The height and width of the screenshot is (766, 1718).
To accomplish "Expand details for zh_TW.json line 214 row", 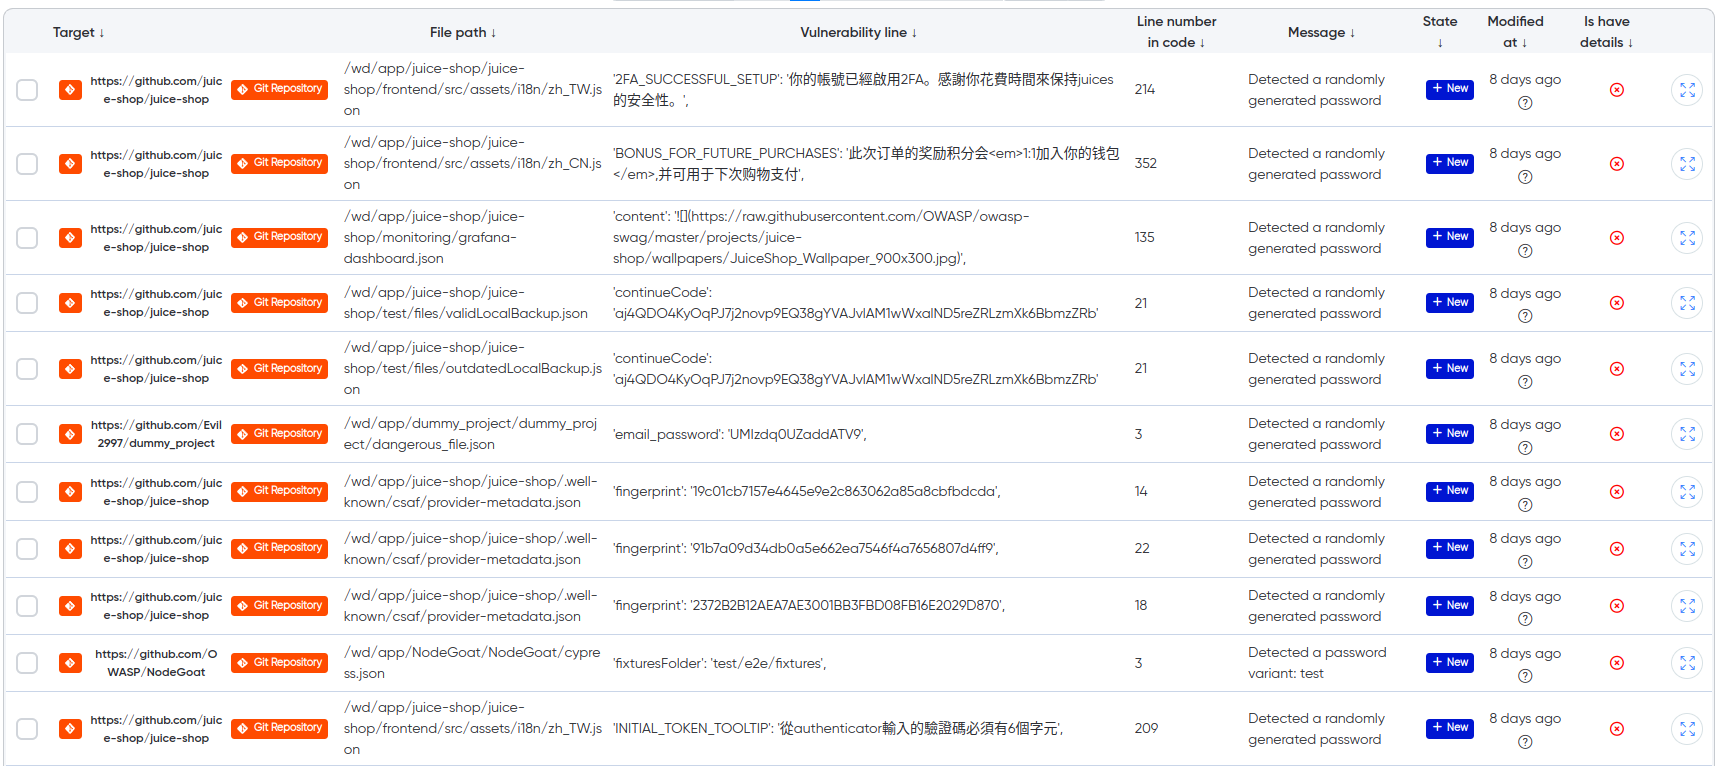I will pos(1687,90).
